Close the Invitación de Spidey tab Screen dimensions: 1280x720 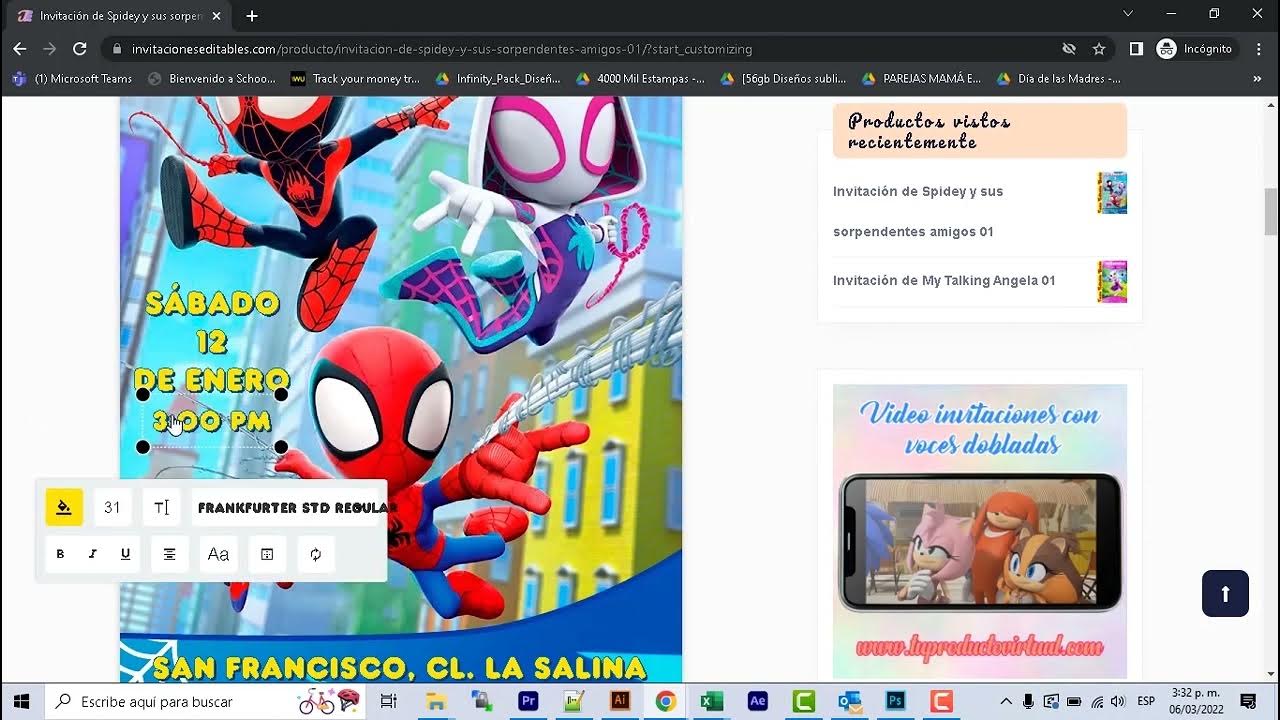point(217,16)
